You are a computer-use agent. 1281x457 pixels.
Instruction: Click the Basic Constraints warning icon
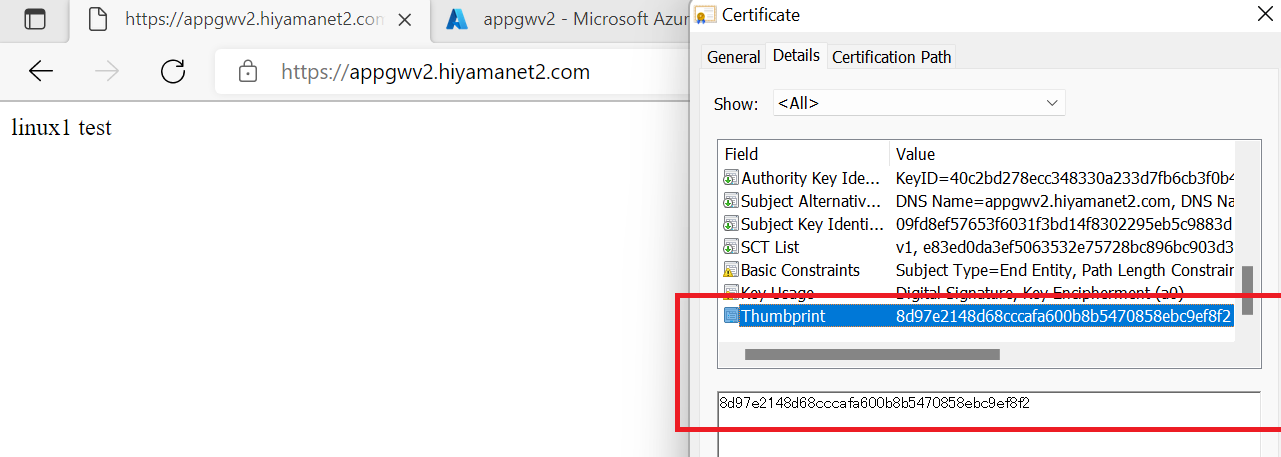click(x=731, y=270)
